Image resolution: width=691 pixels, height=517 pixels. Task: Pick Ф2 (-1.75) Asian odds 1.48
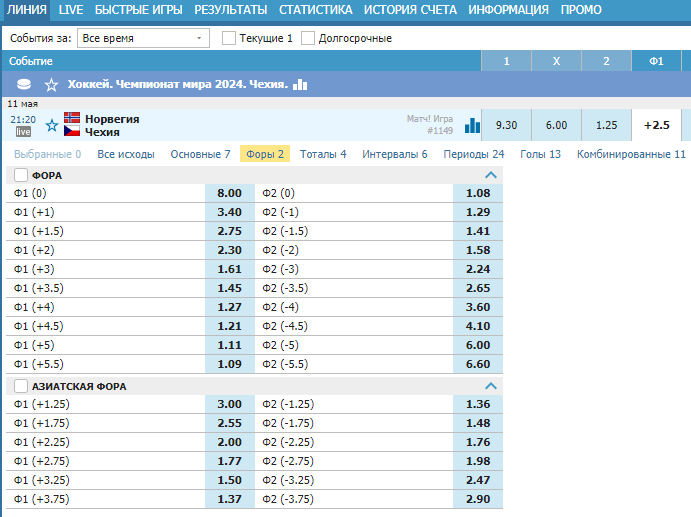pyautogui.click(x=478, y=423)
